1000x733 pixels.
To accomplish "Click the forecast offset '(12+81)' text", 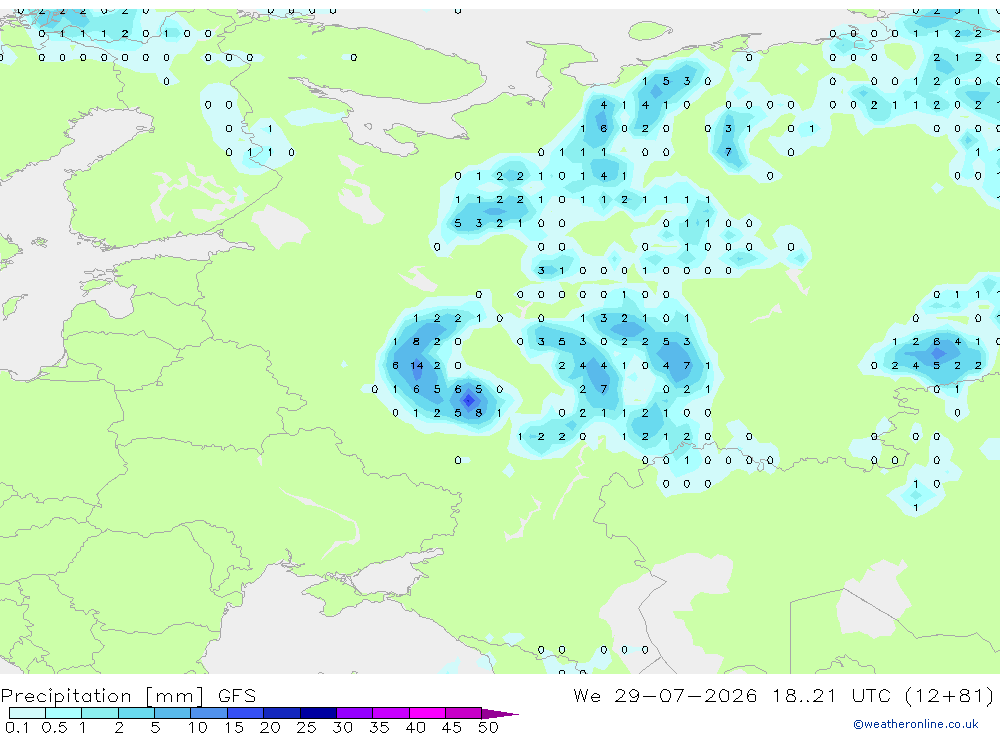I will point(949,695).
